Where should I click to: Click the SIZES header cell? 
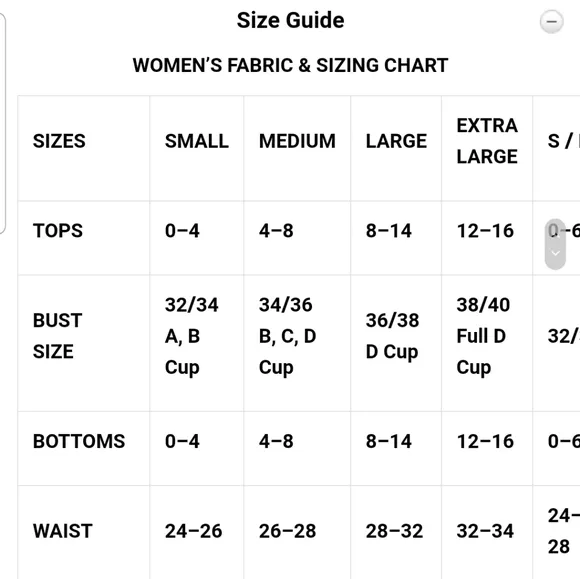[x=84, y=148]
